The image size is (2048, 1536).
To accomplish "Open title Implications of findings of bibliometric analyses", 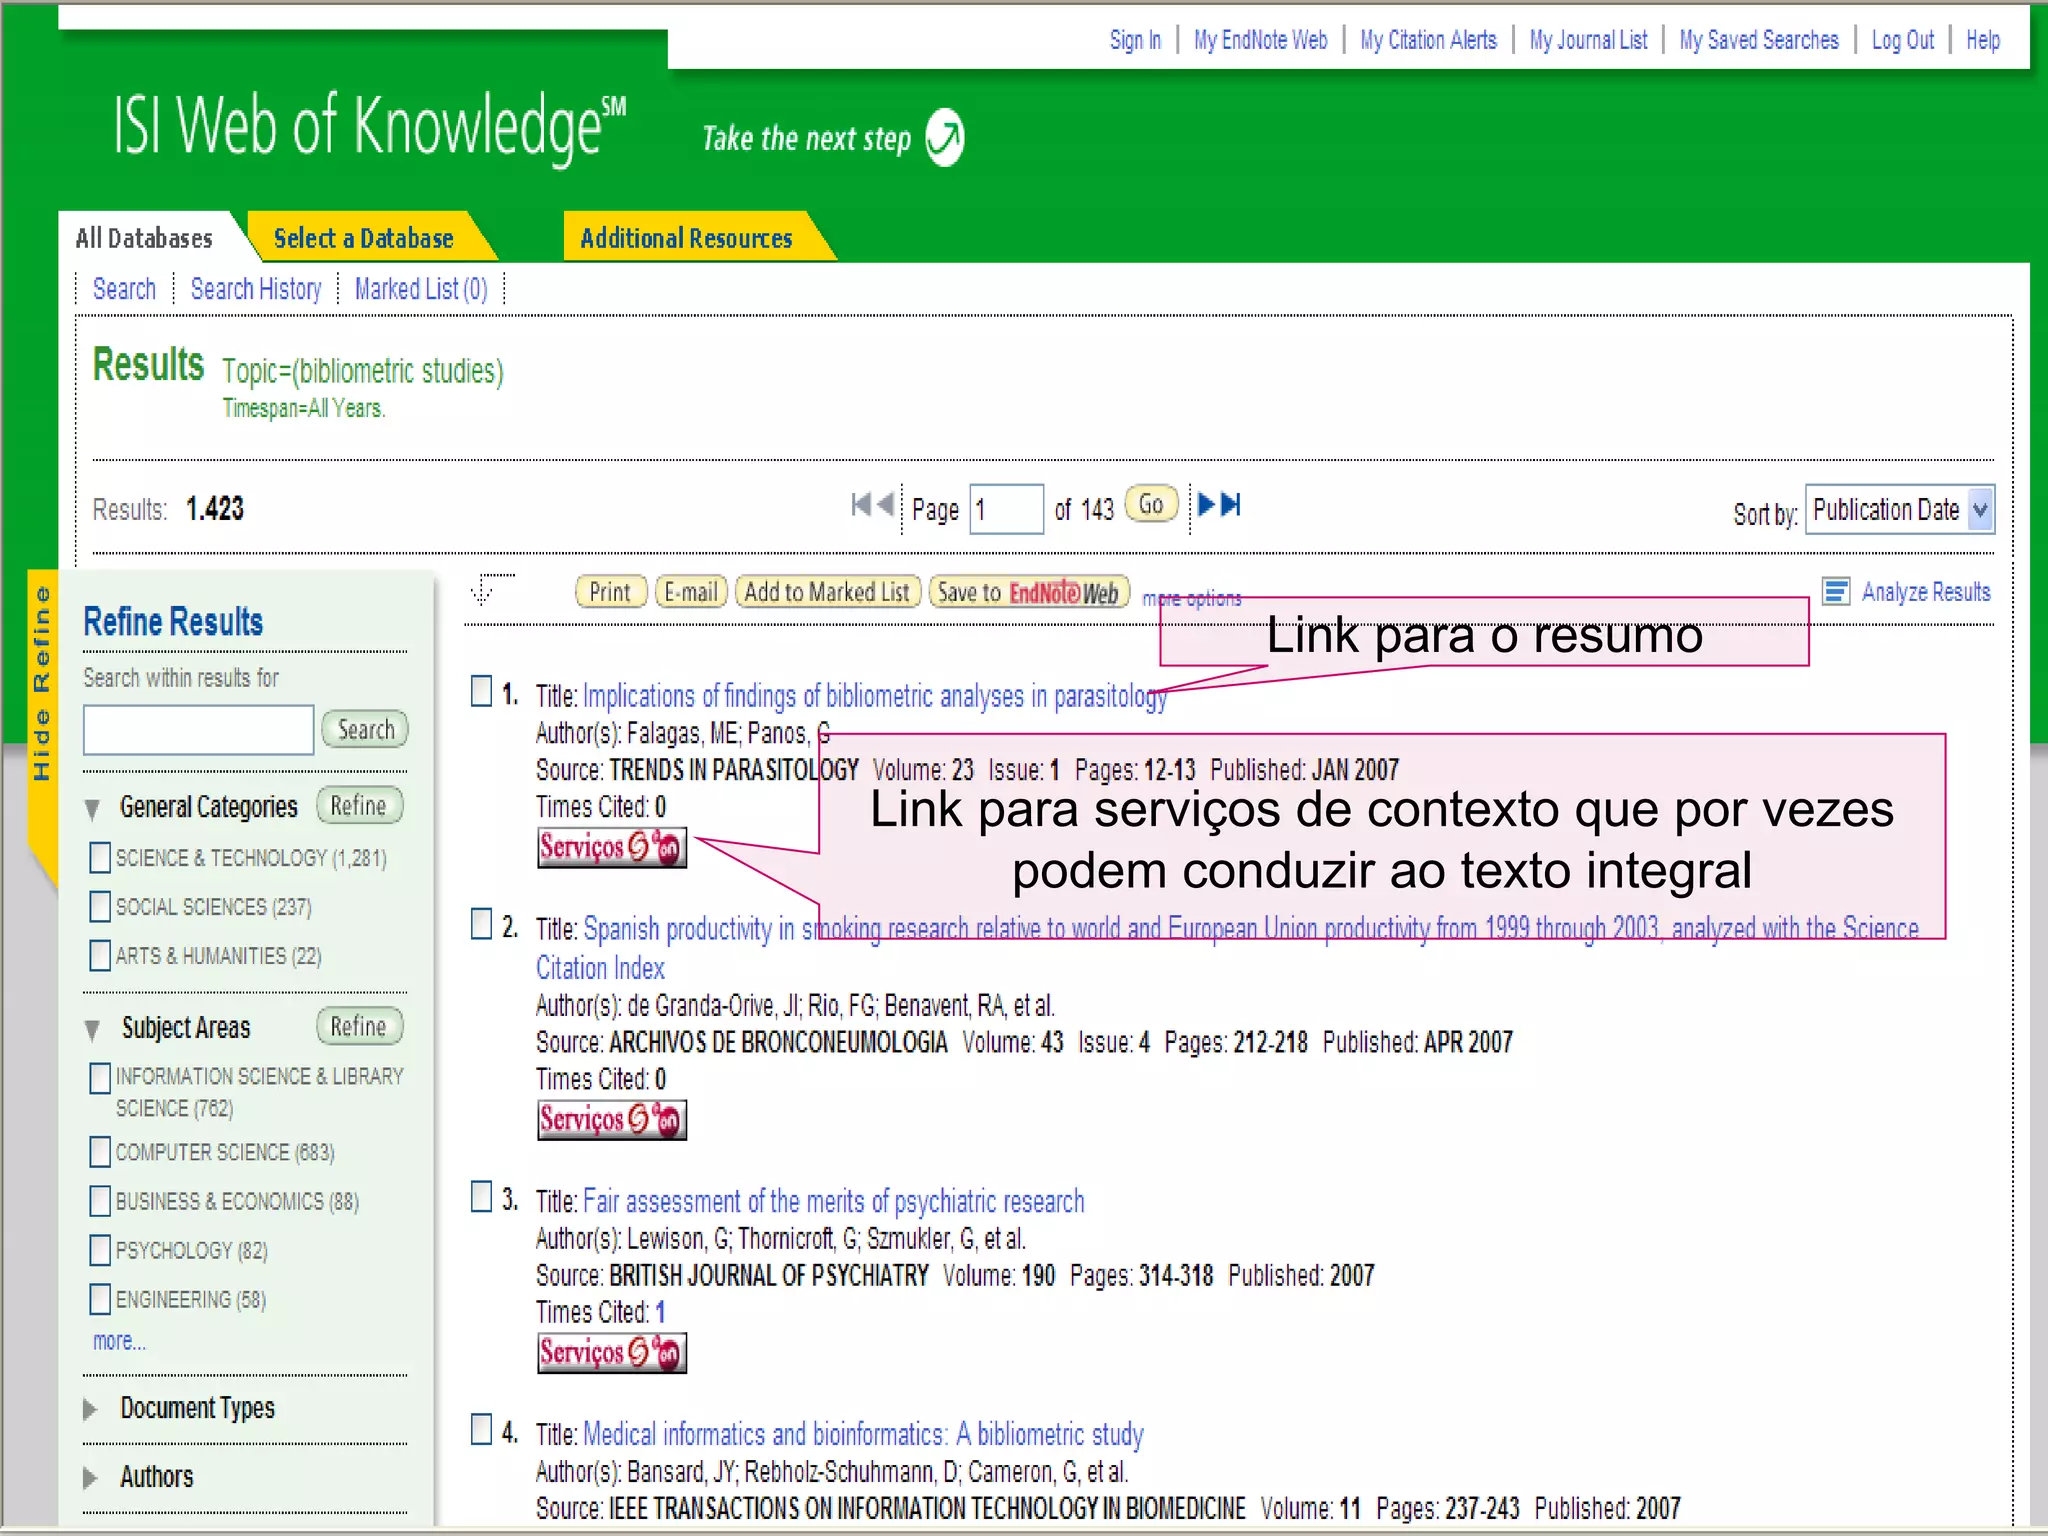I will point(875,696).
